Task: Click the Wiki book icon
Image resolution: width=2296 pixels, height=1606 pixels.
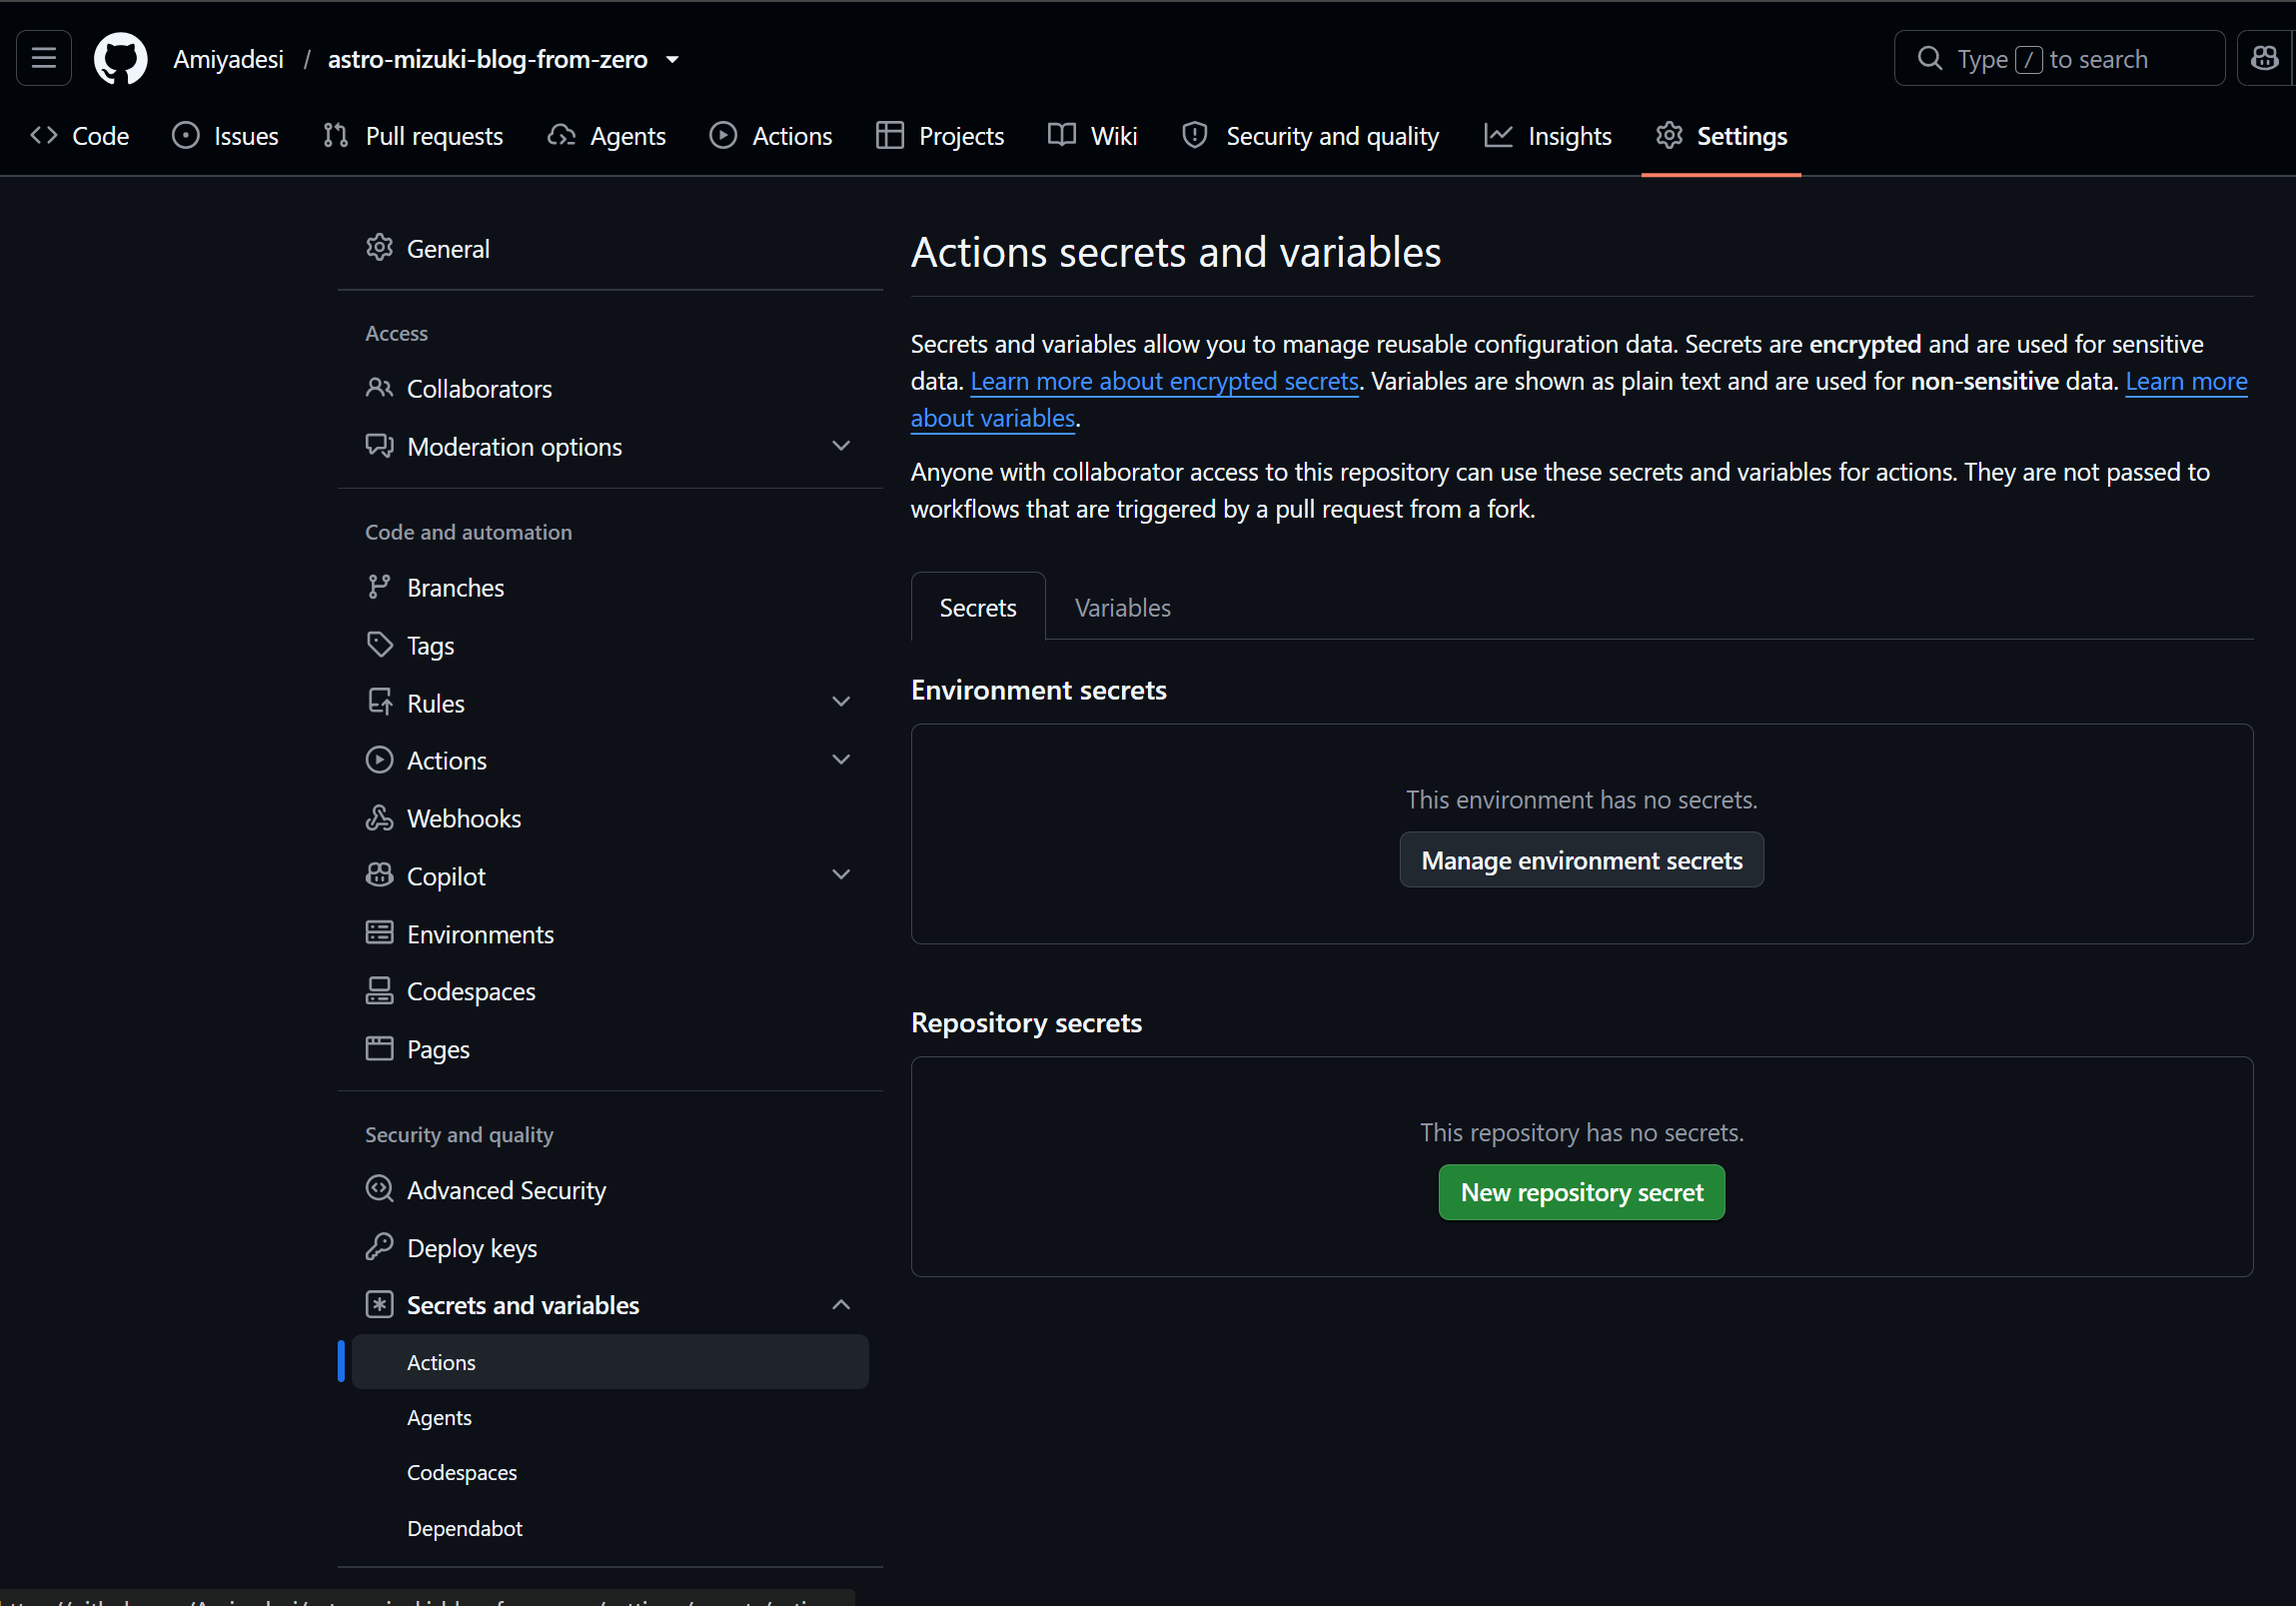Action: (x=1061, y=135)
